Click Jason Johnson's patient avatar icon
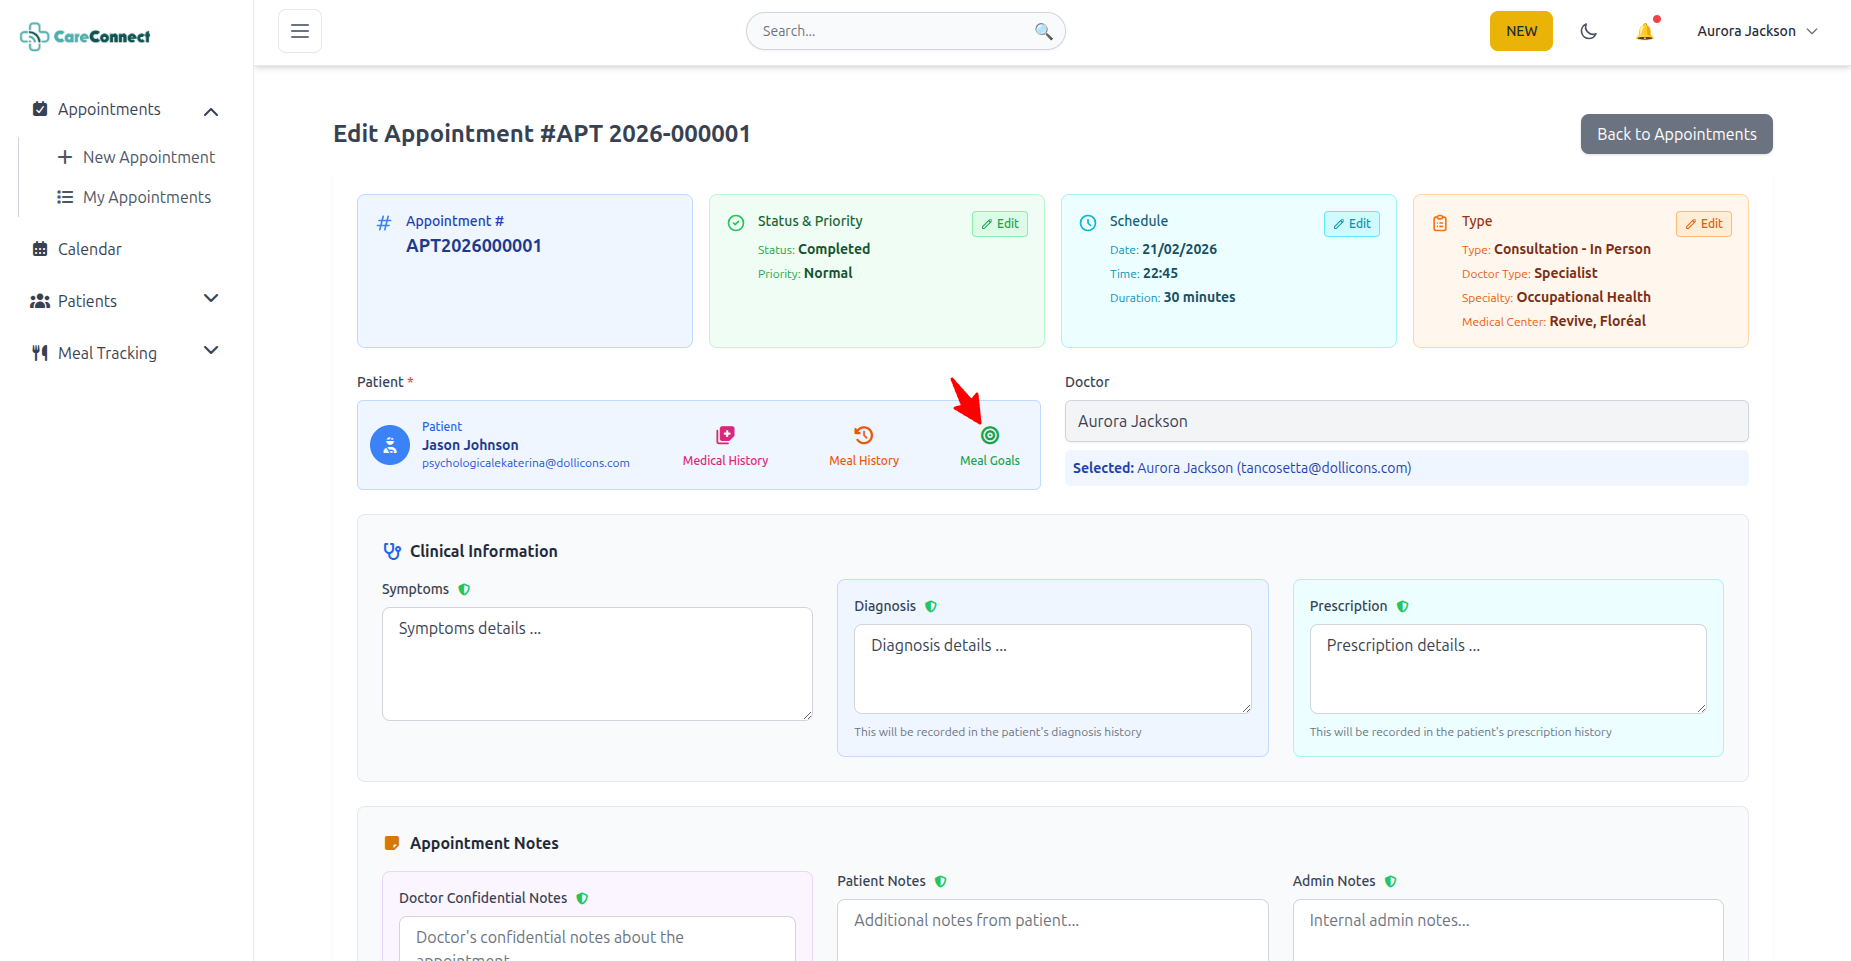Image resolution: width=1851 pixels, height=961 pixels. point(390,445)
